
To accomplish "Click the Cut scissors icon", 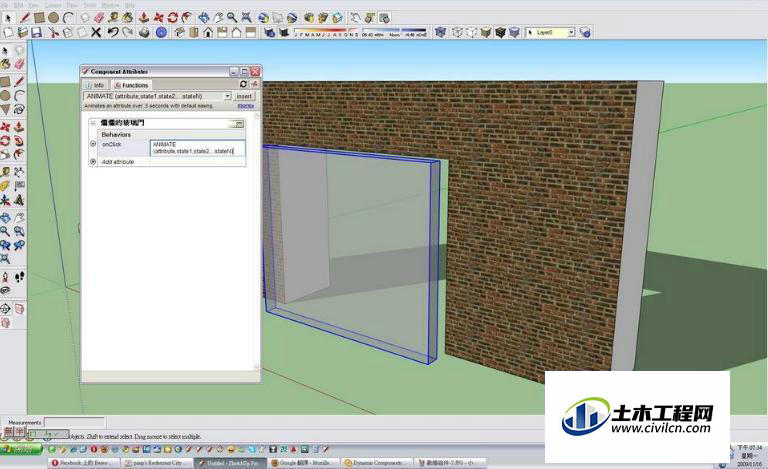I will coord(53,32).
